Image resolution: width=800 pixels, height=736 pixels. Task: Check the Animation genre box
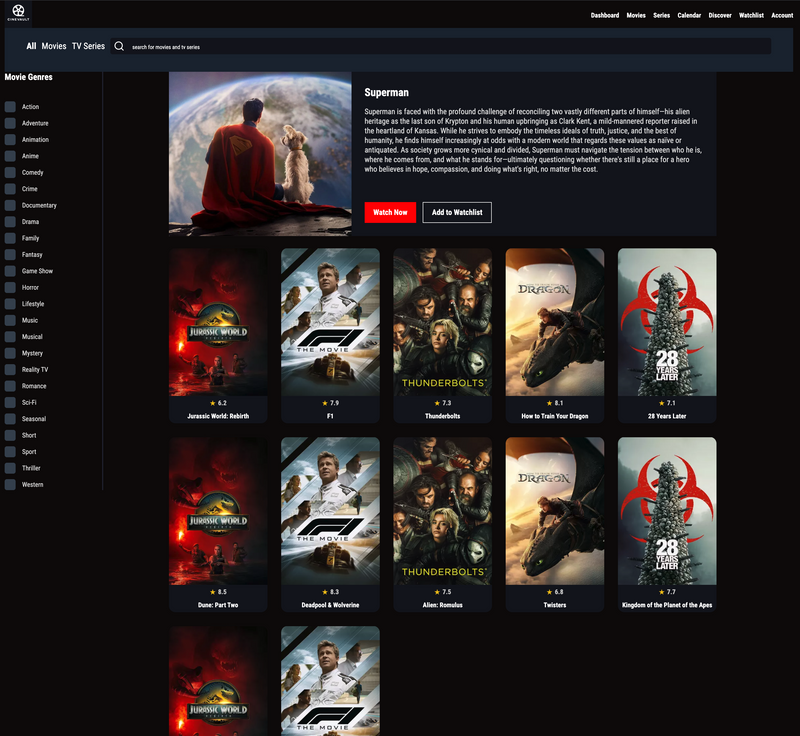10,139
